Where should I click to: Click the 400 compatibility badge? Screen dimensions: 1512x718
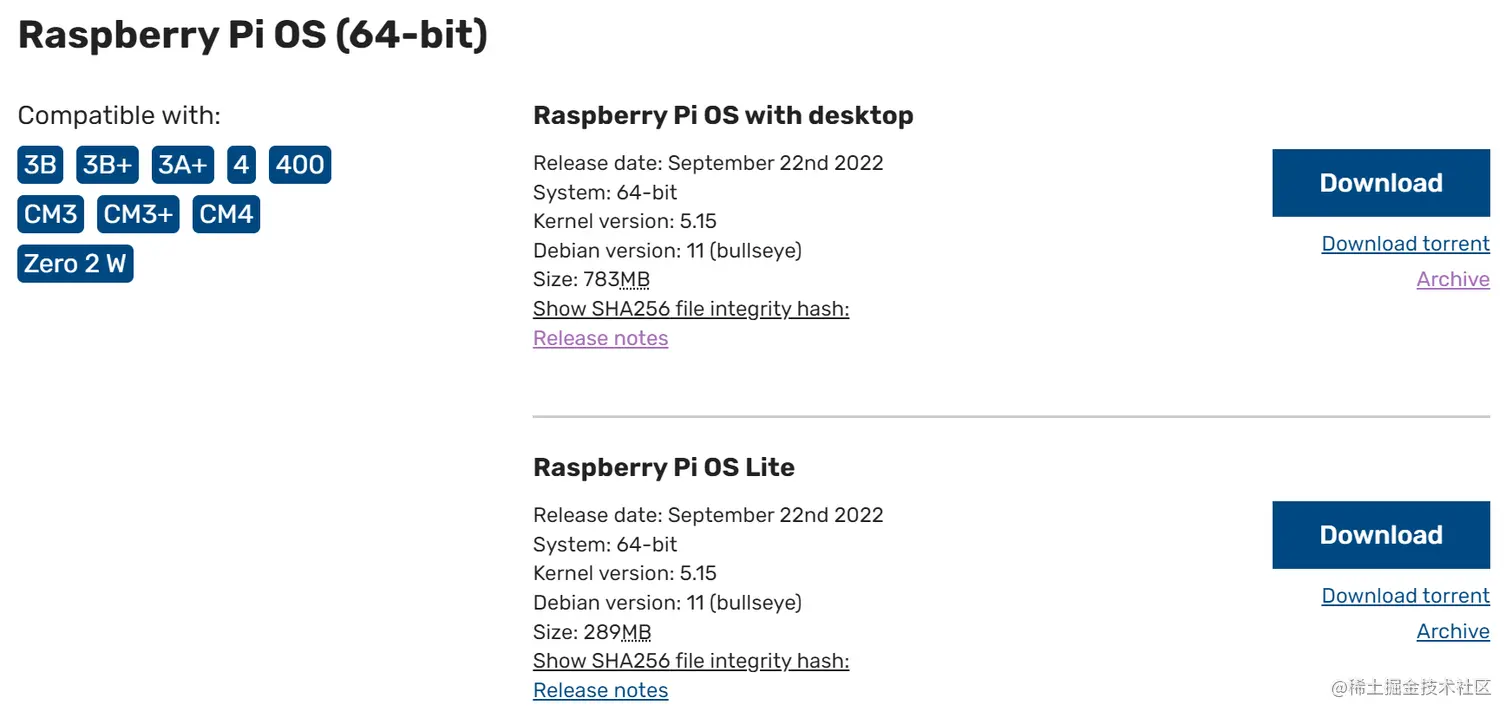coord(299,164)
